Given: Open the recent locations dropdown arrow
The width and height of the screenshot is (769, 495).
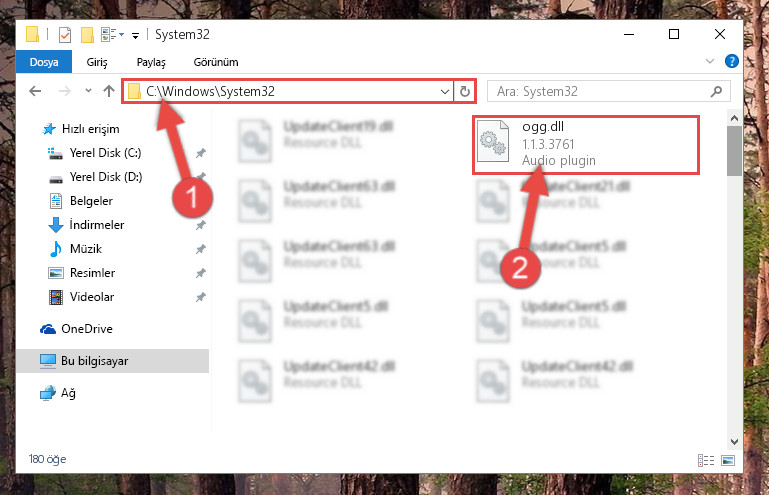Looking at the screenshot, I should 88,91.
